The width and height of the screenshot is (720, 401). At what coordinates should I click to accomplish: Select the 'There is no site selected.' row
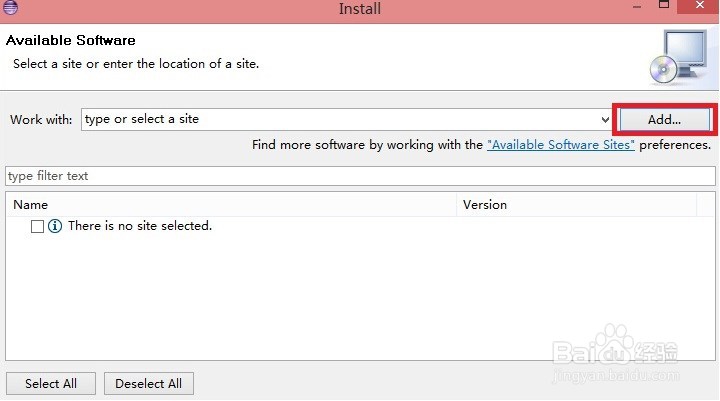(360, 226)
